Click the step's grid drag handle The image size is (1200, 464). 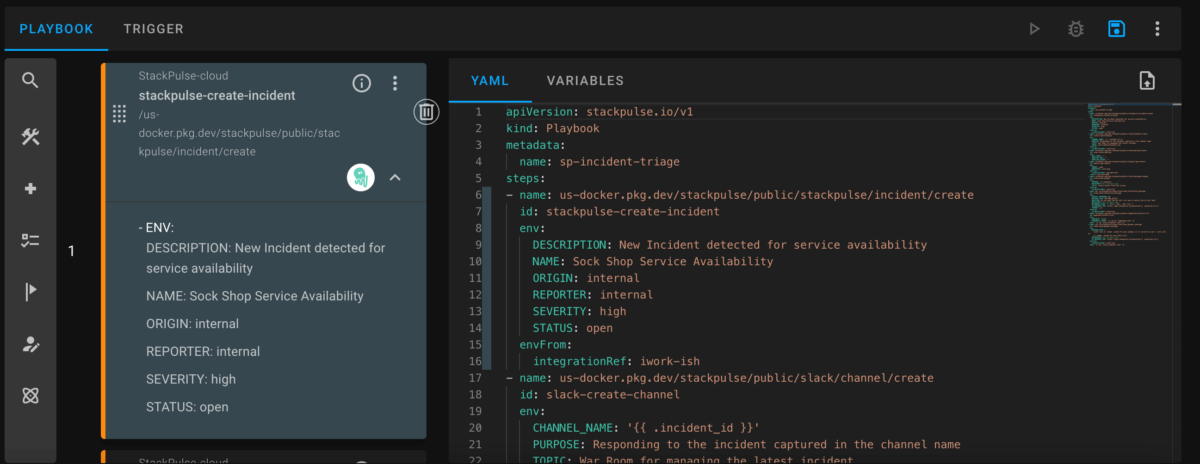pos(119,113)
